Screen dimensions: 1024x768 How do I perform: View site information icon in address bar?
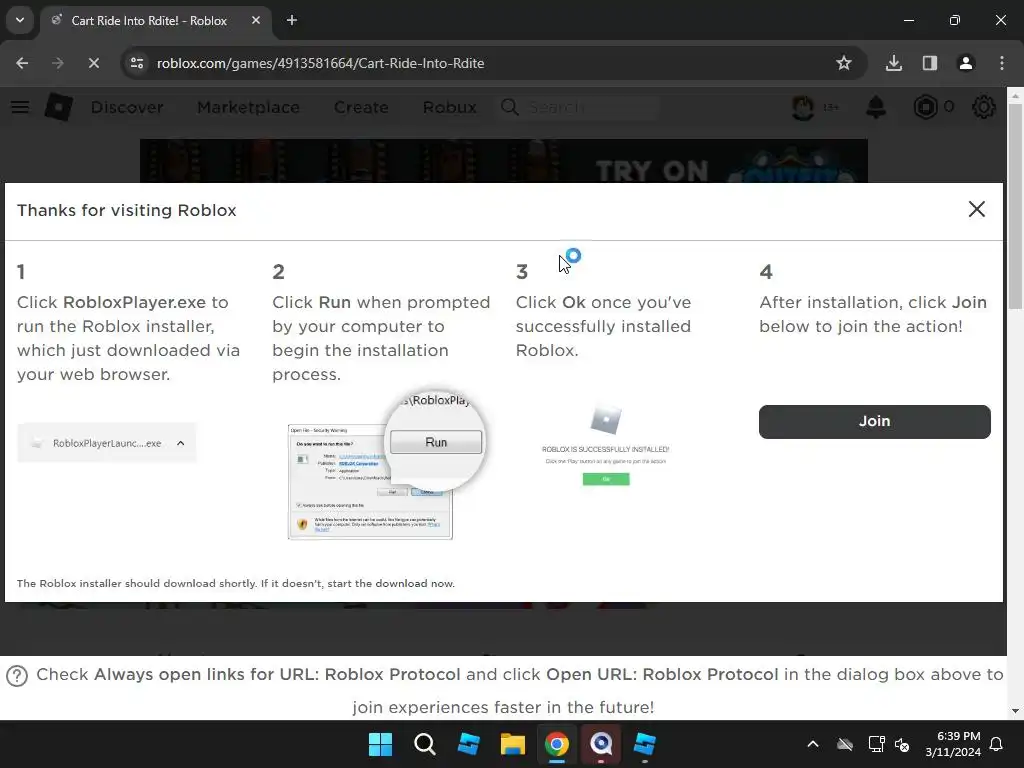coord(137,63)
